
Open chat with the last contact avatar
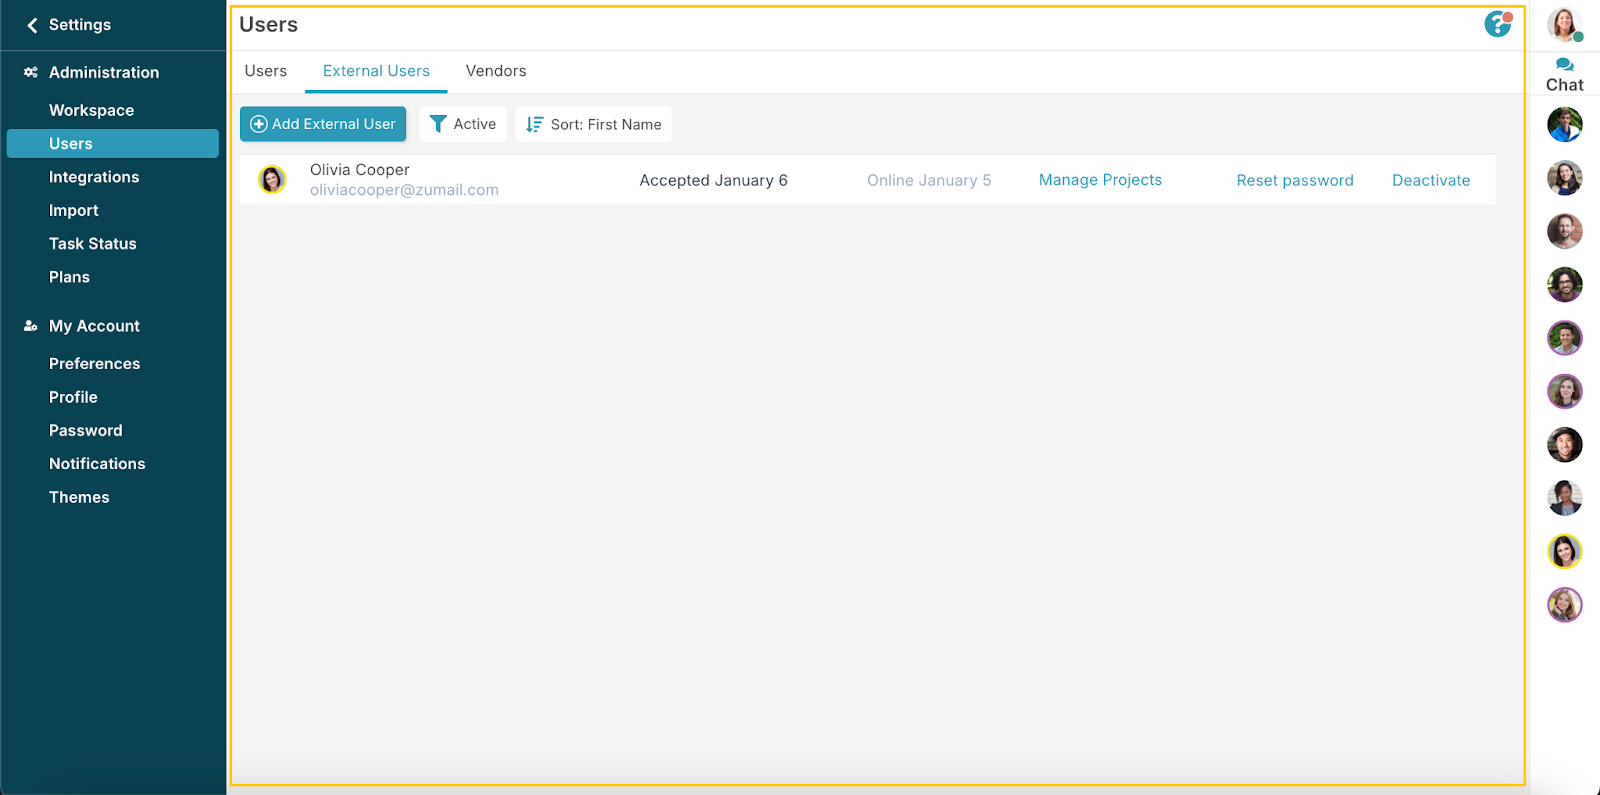pyautogui.click(x=1564, y=605)
